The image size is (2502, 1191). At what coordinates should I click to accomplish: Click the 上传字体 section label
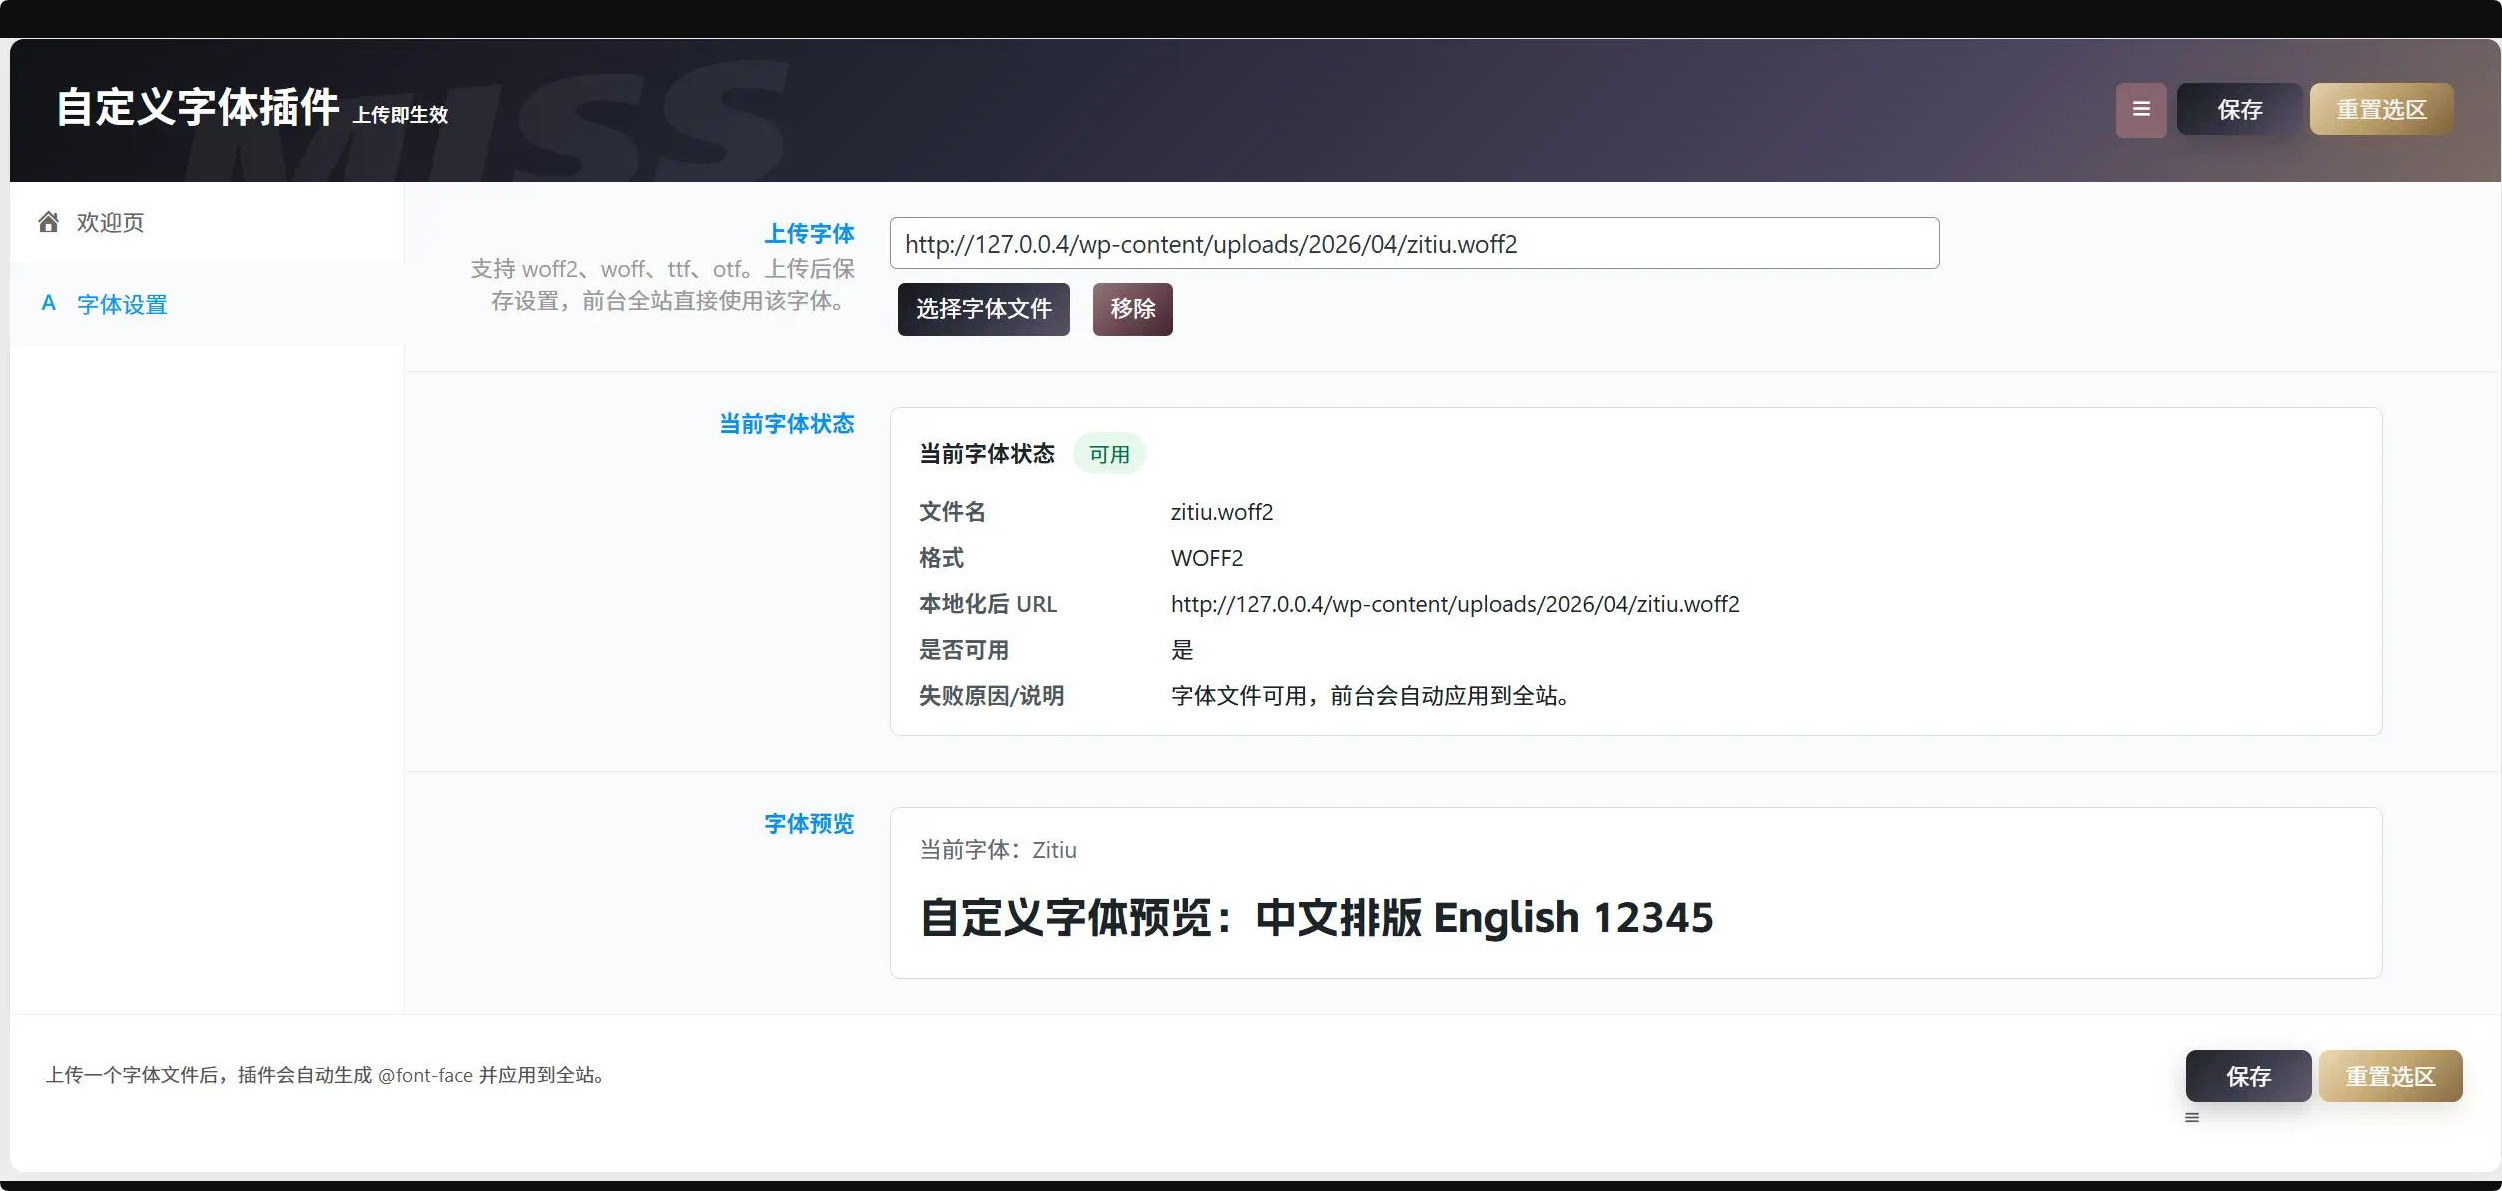[x=809, y=233]
